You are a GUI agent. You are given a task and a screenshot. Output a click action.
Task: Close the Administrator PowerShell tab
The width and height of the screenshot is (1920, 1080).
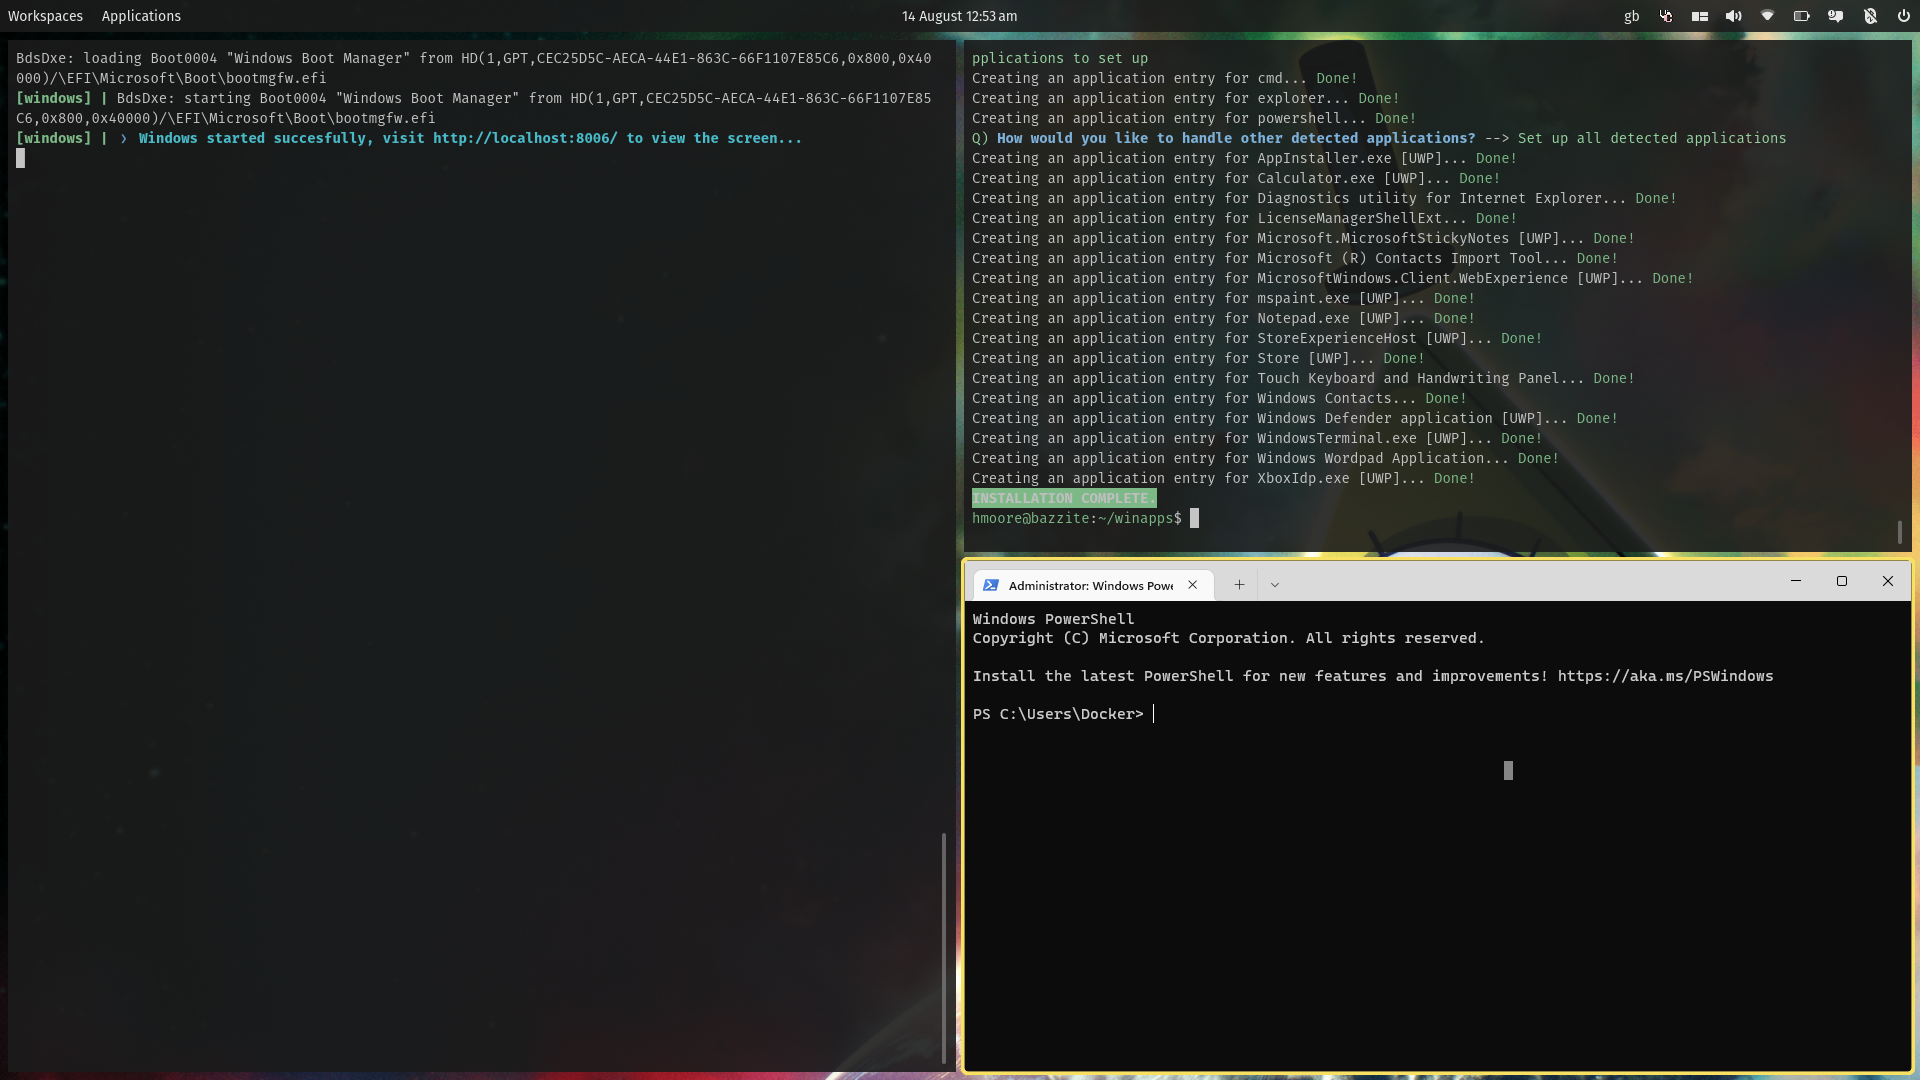1192,585
